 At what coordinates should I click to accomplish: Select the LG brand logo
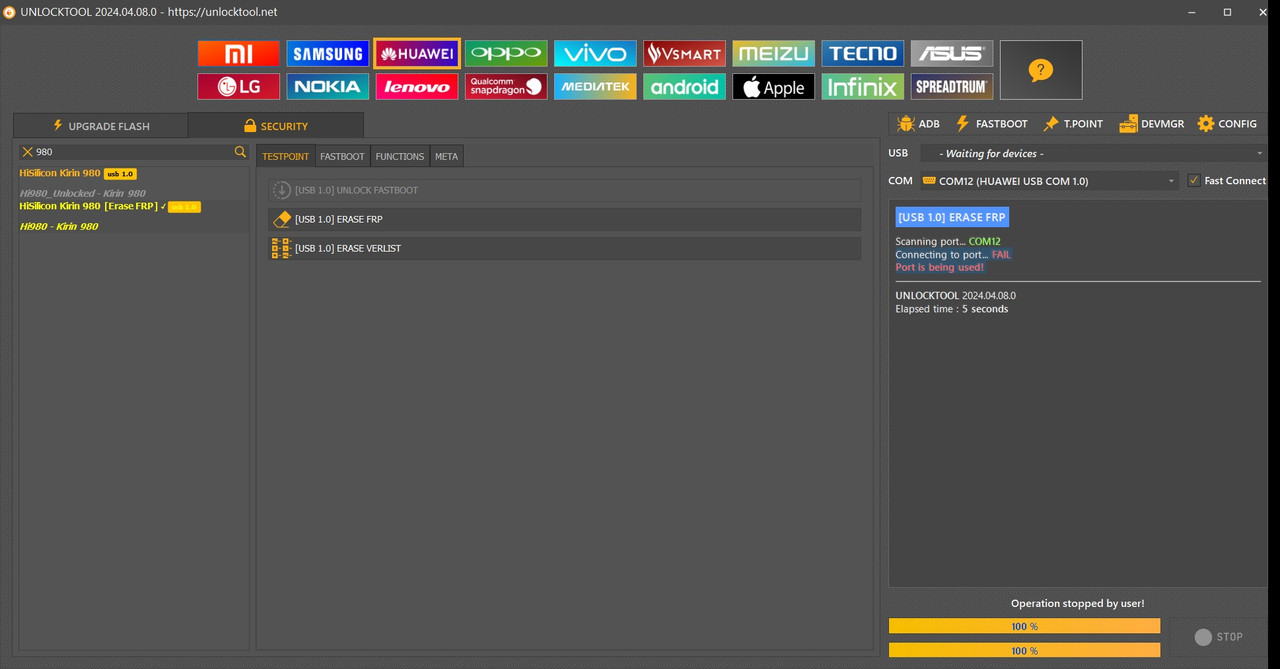(238, 87)
